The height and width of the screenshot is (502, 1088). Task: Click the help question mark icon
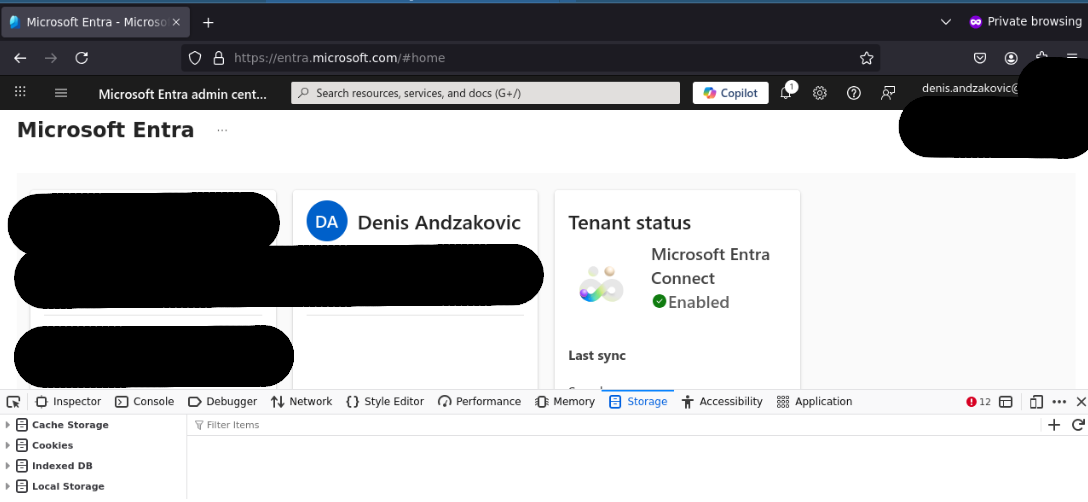point(854,93)
